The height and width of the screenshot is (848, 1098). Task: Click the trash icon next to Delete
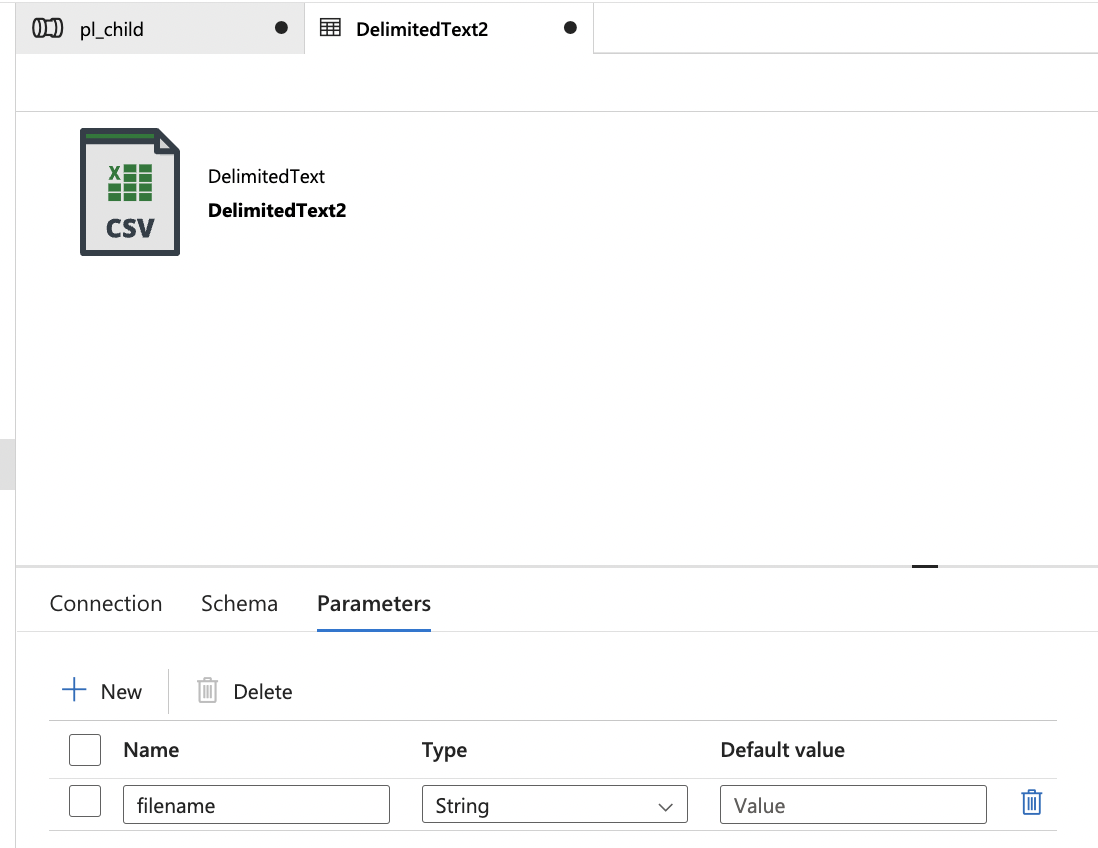click(207, 690)
